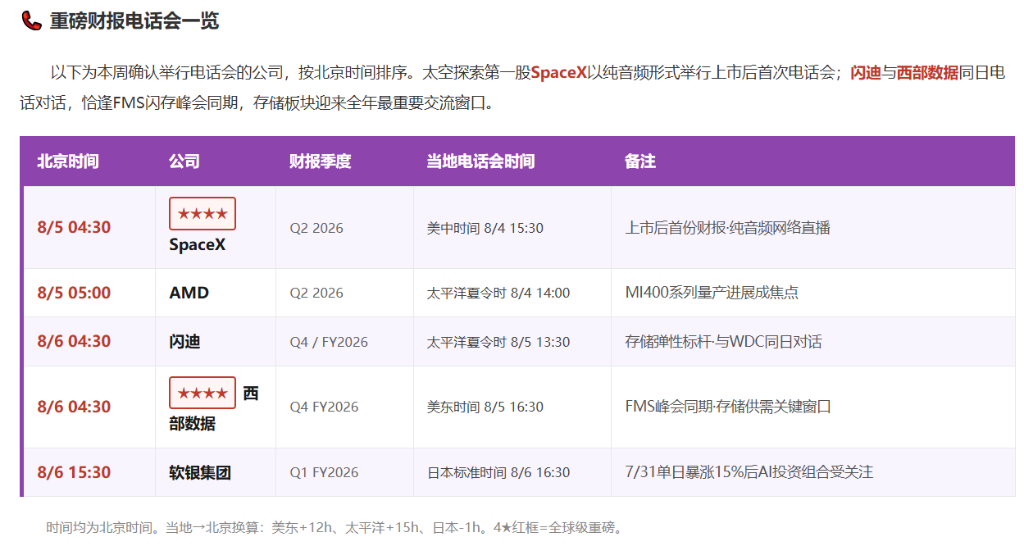This screenshot has height=547, width=1024.
Task: Click 美东时间 8/5 16:30 local time
Action: click(485, 407)
